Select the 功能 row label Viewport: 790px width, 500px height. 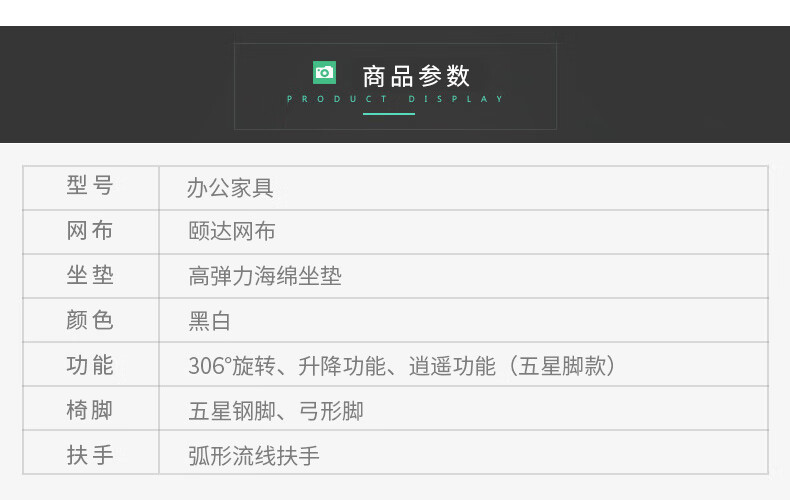90,366
